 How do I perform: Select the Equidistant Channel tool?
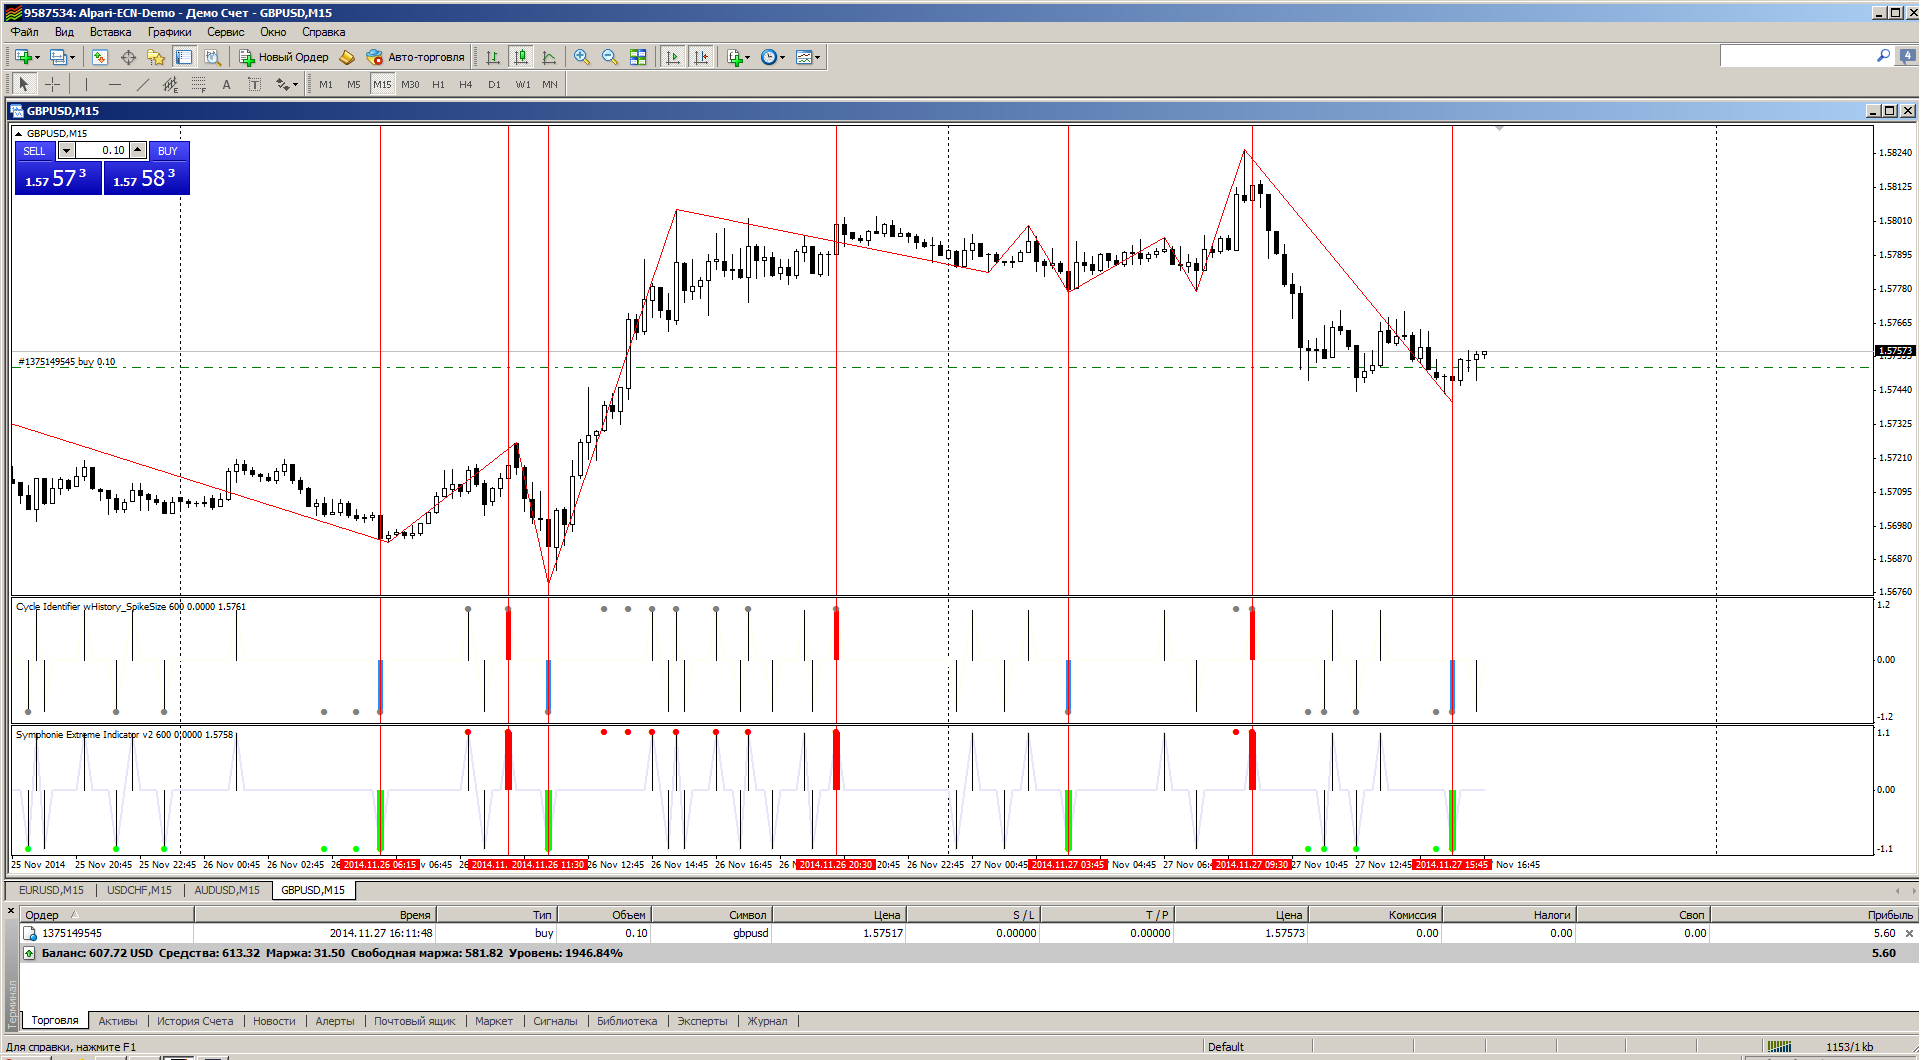pyautogui.click(x=170, y=84)
